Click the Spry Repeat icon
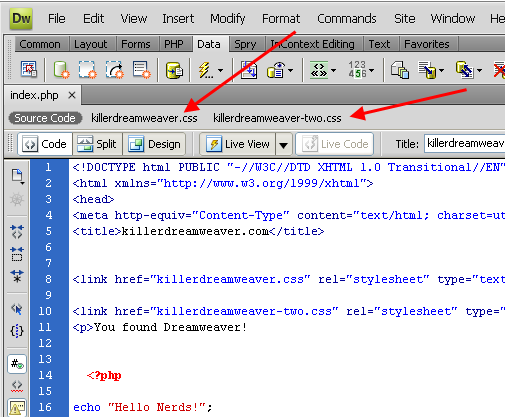Viewport: 505px width, 417px height. point(115,70)
